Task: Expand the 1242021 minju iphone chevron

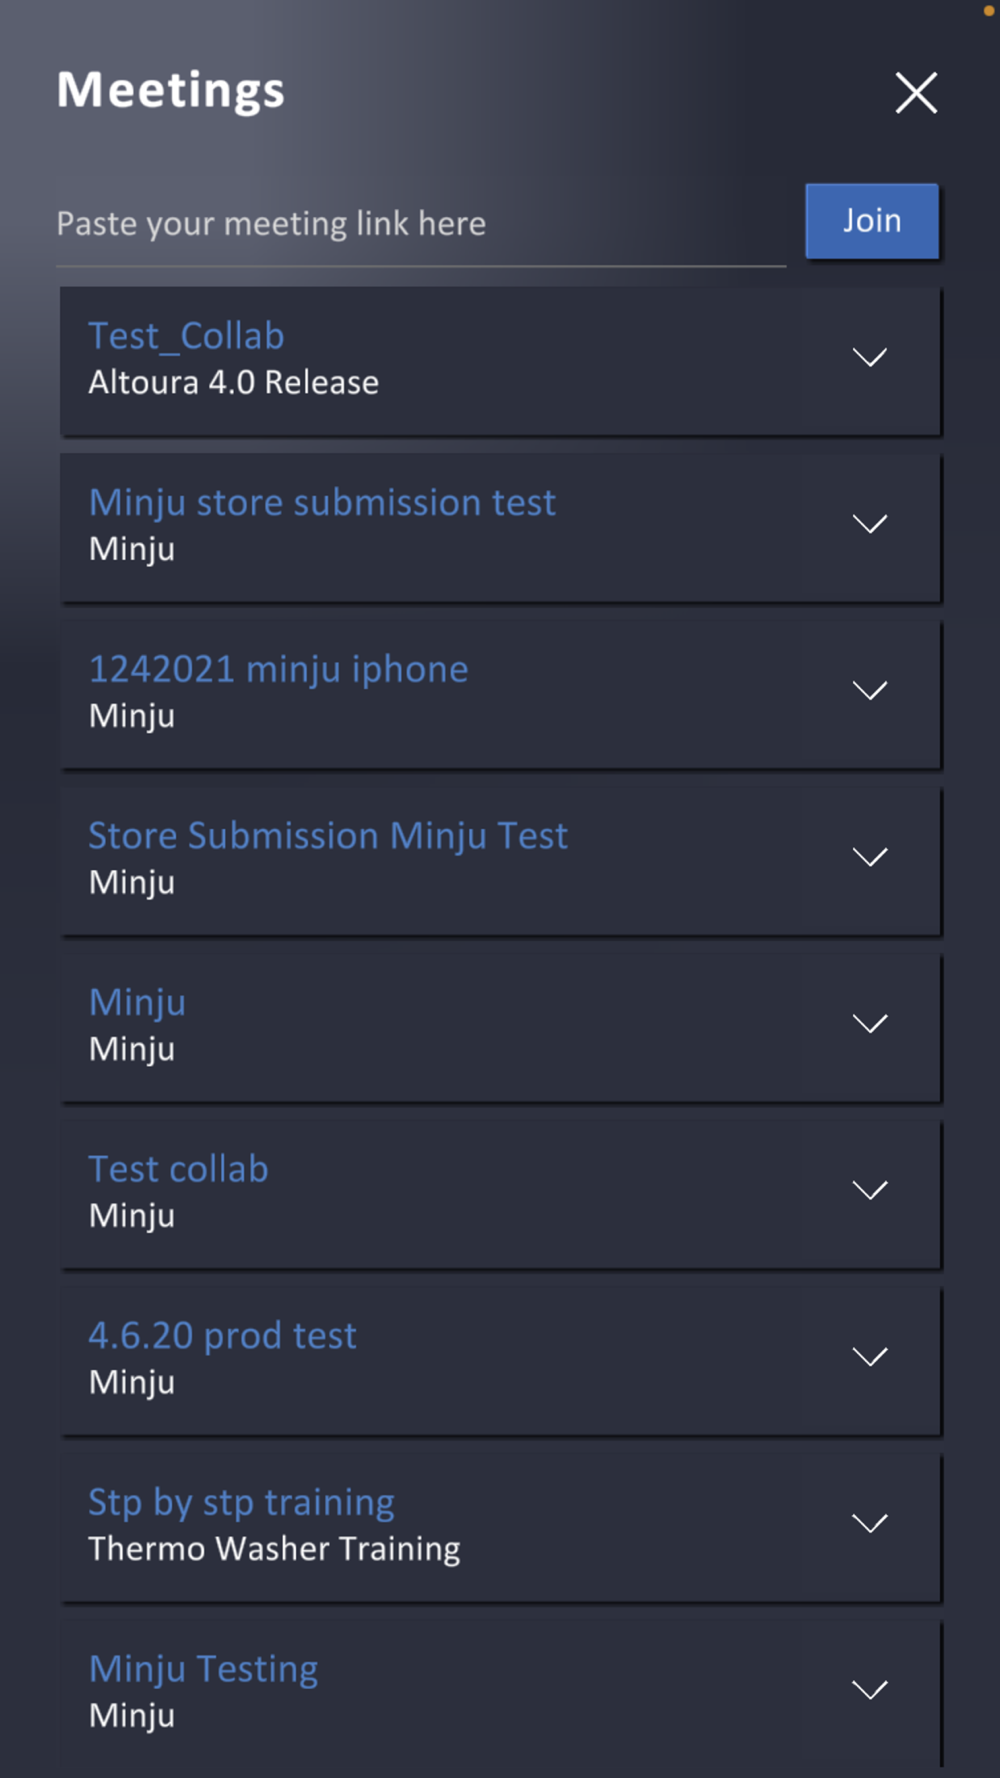Action: point(870,691)
